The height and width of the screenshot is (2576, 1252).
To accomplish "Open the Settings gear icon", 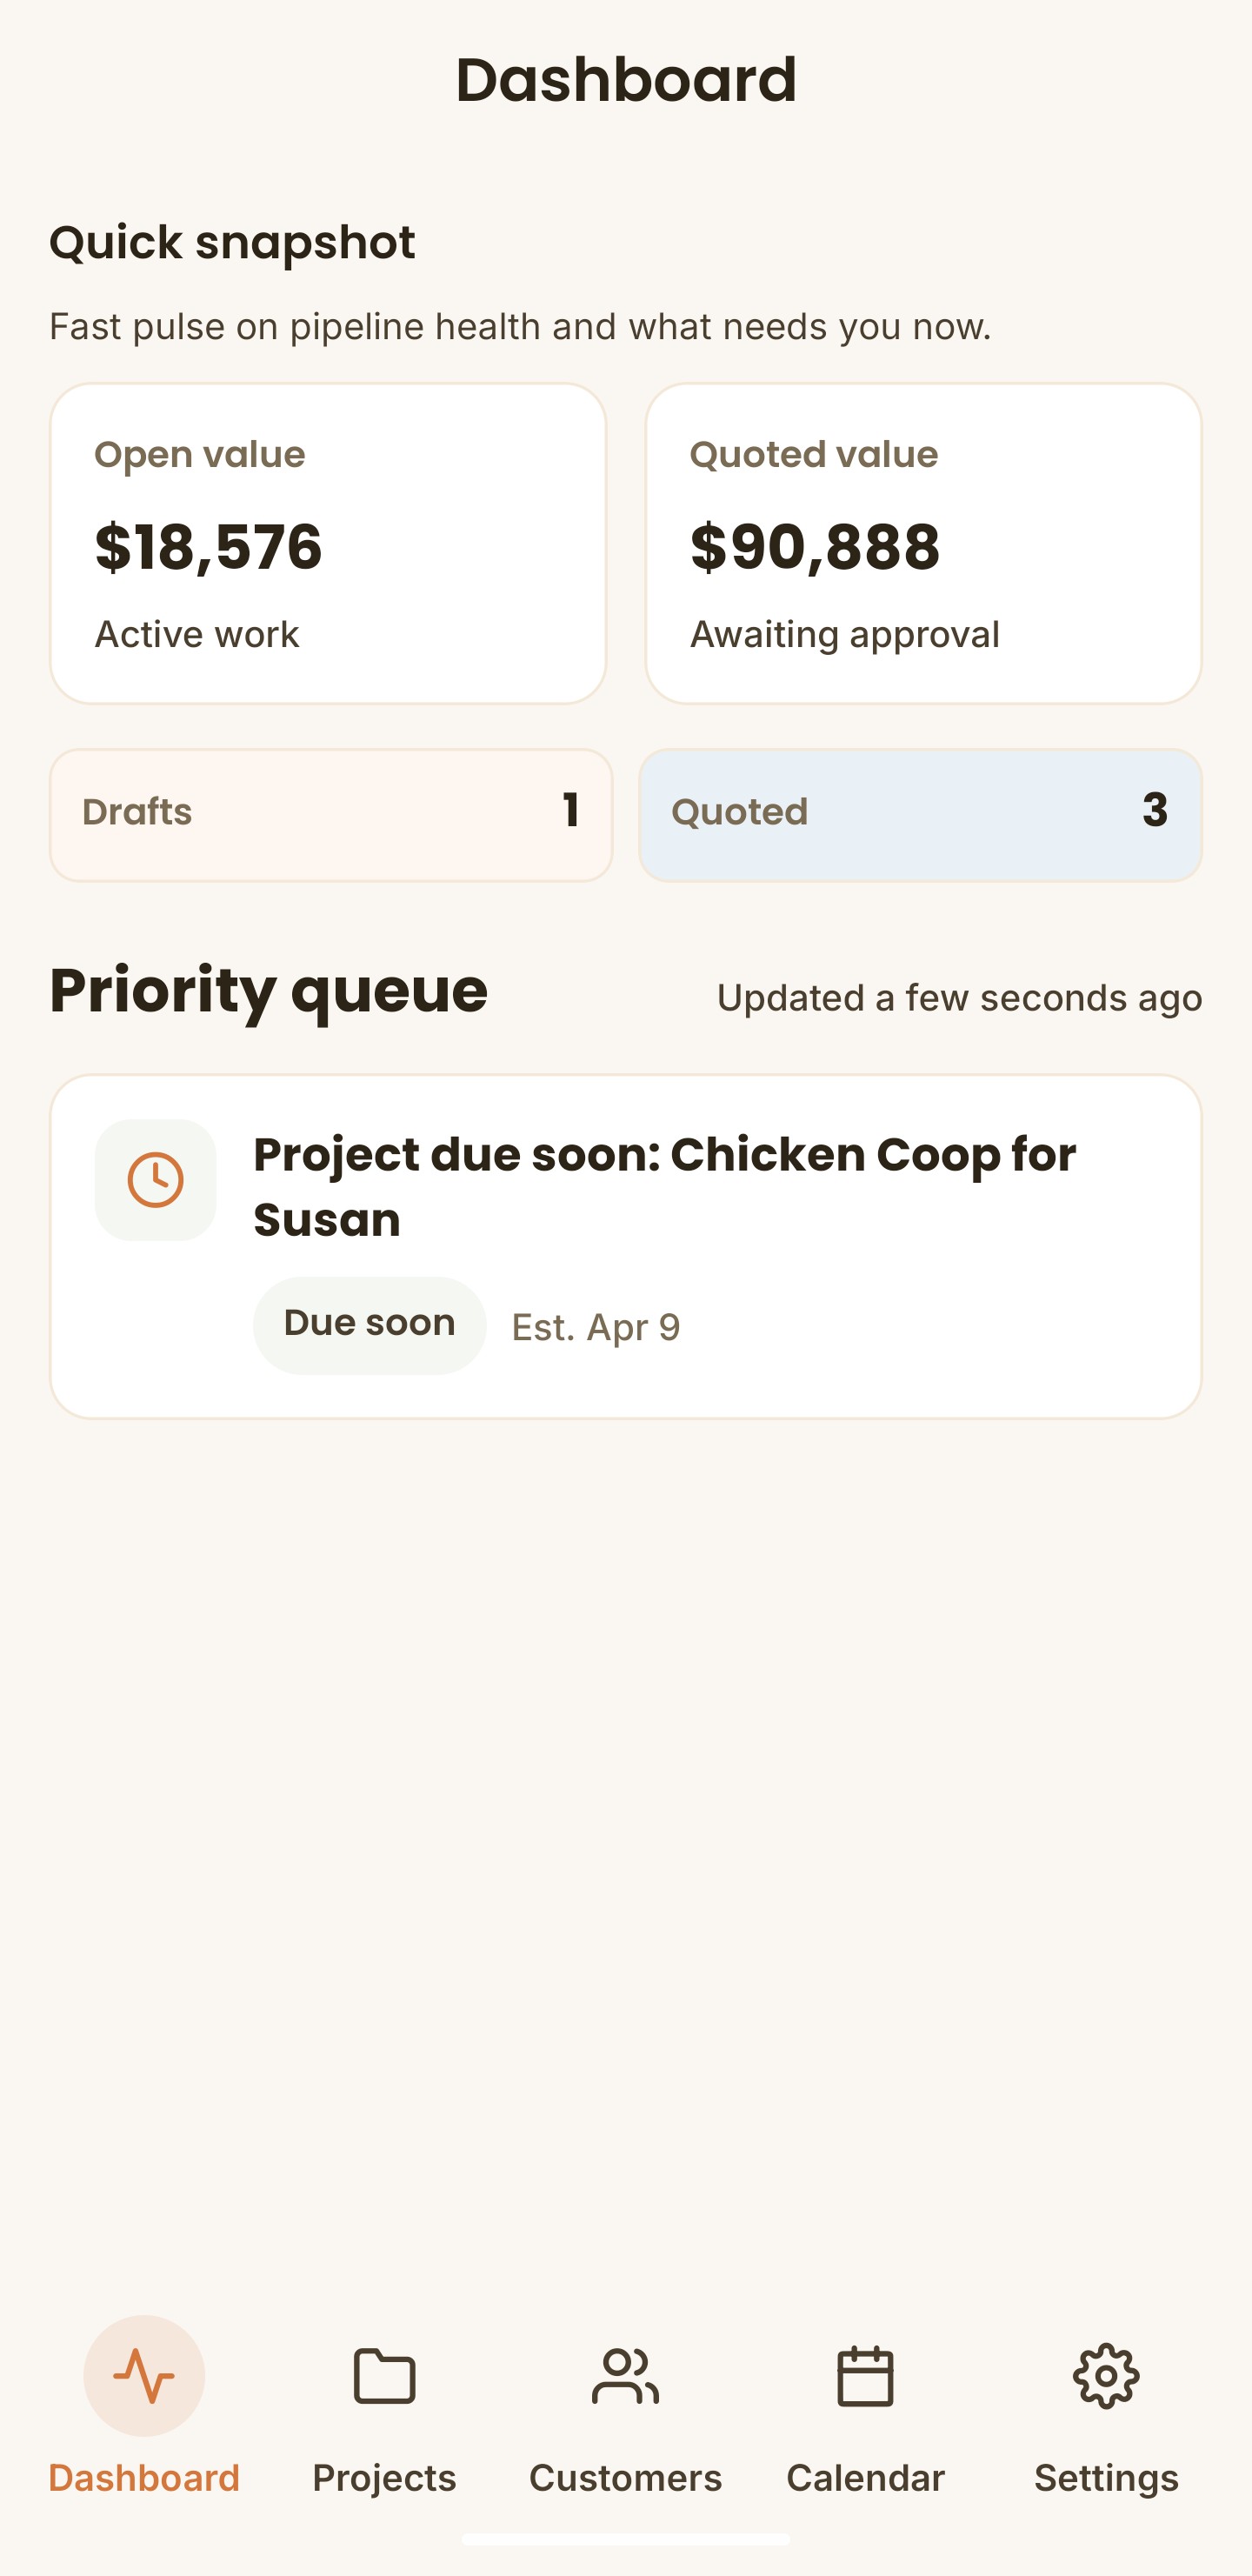I will pyautogui.click(x=1106, y=2375).
